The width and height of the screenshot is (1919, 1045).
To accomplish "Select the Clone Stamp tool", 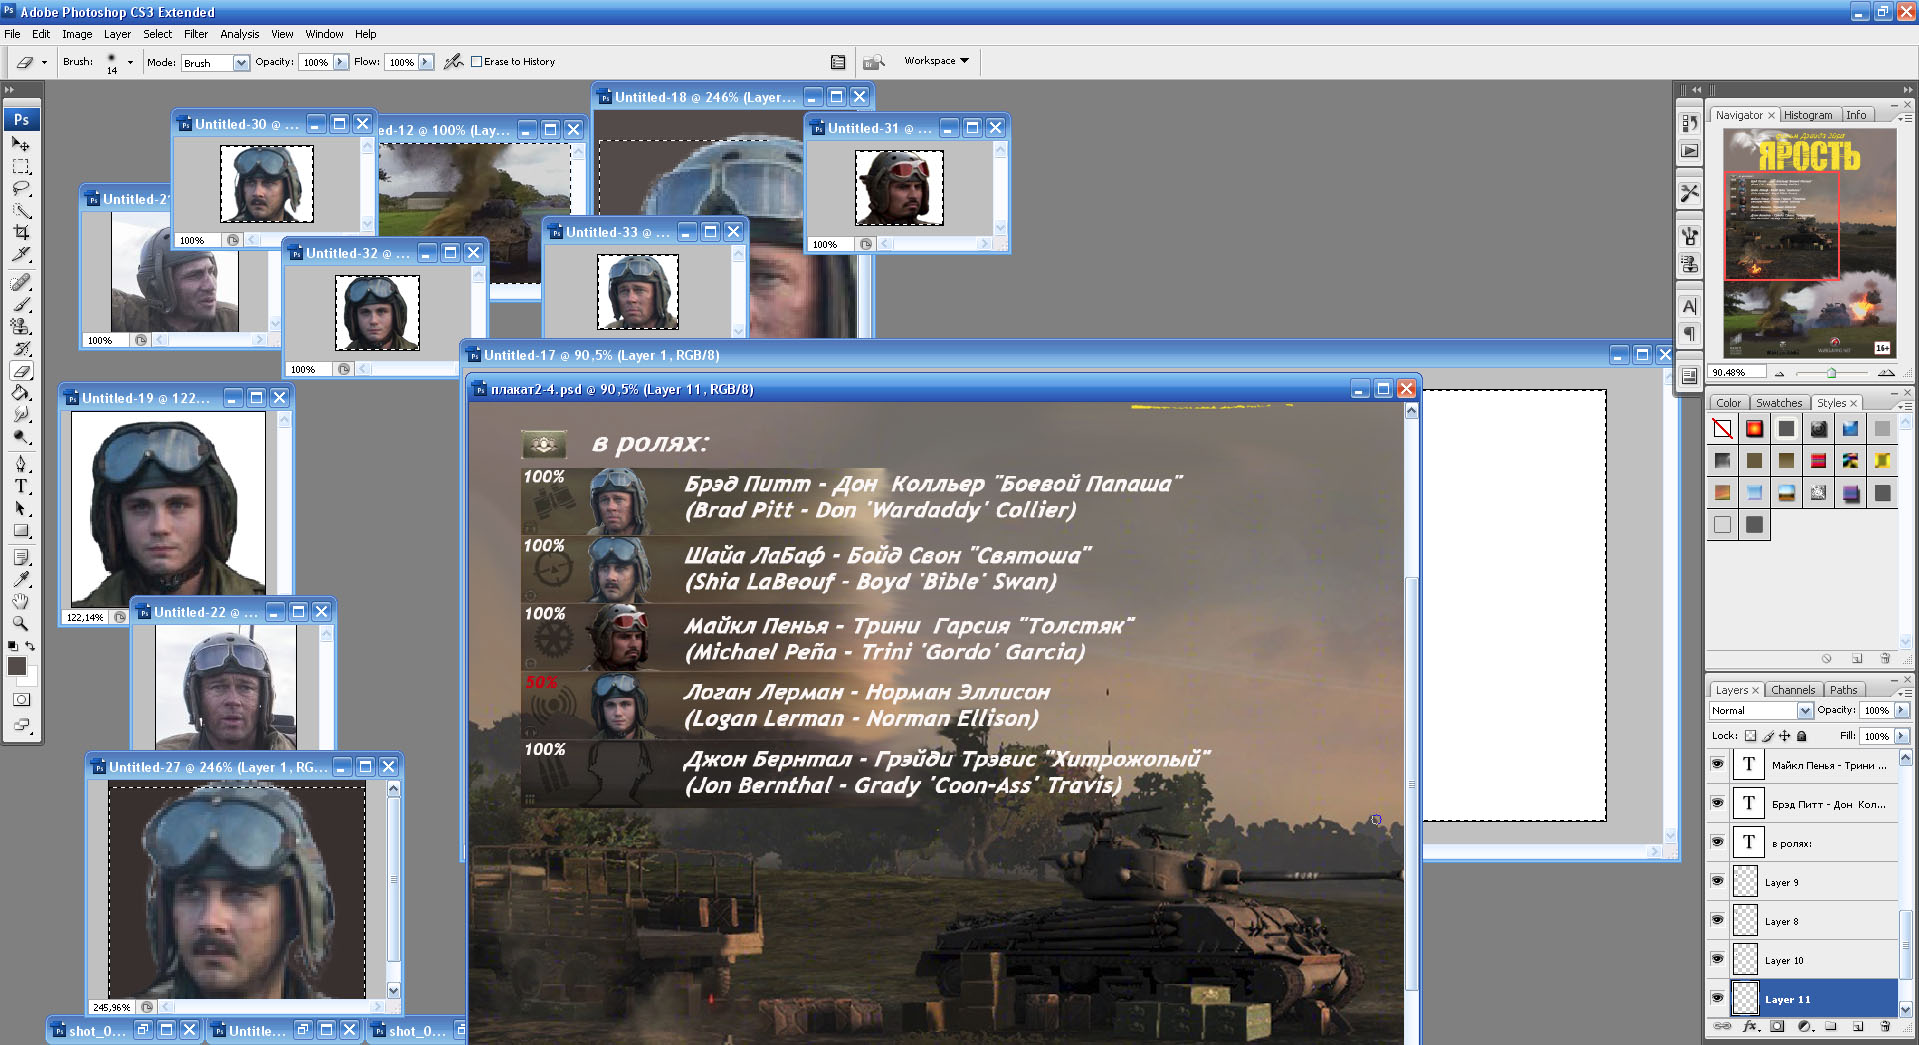I will tap(21, 327).
